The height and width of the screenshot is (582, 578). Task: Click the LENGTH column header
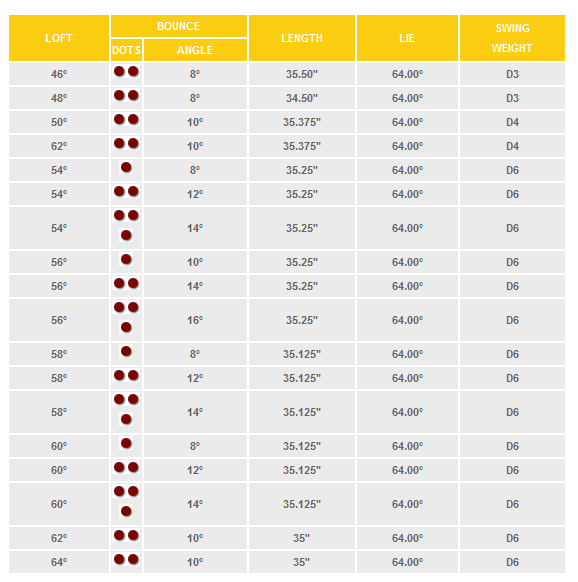(302, 38)
